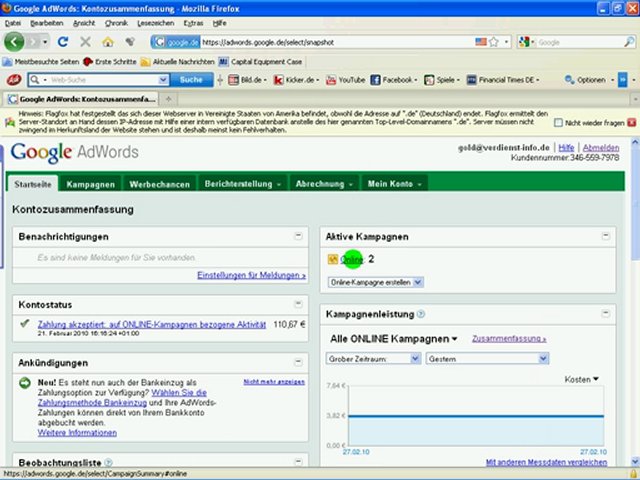Screen dimensions: 640x480
Task: Collapse the Aktive Kampagnen panel
Action: [606, 236]
